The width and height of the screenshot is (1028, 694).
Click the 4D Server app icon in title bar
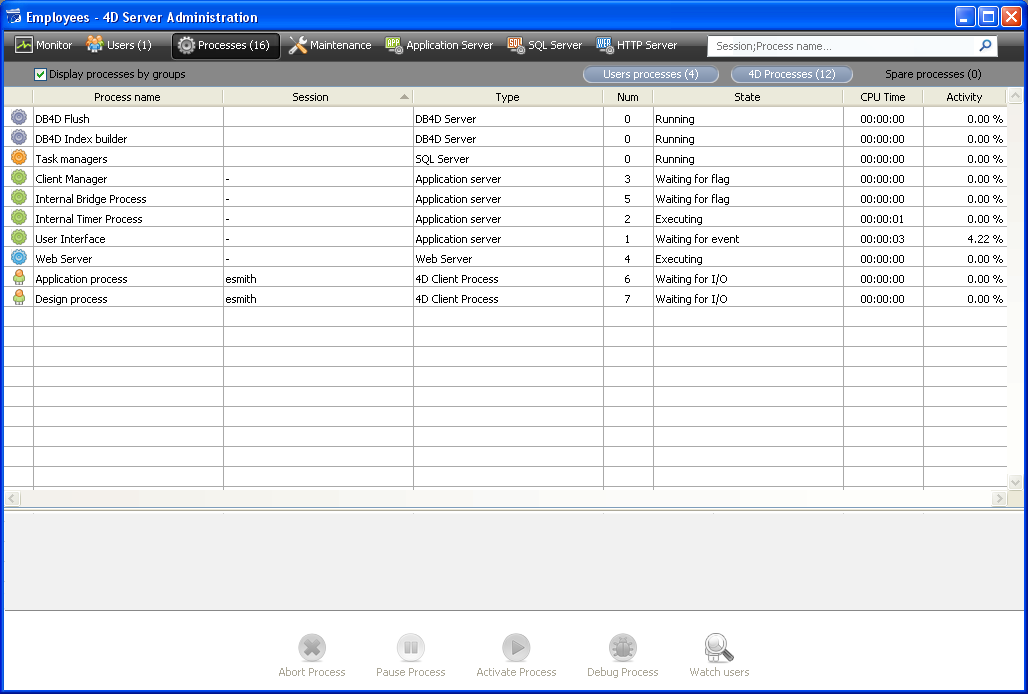point(13,17)
